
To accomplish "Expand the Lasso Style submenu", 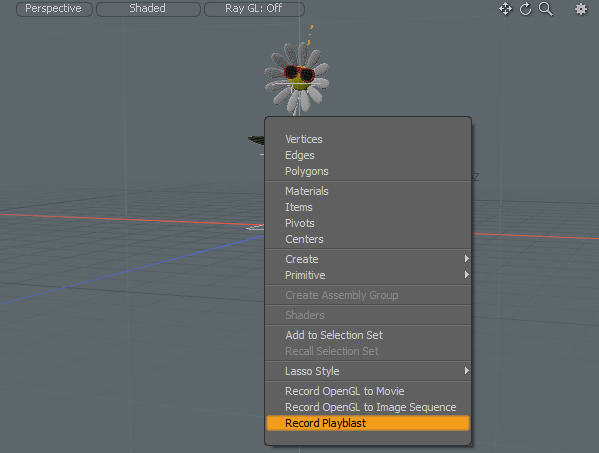I will pos(368,371).
